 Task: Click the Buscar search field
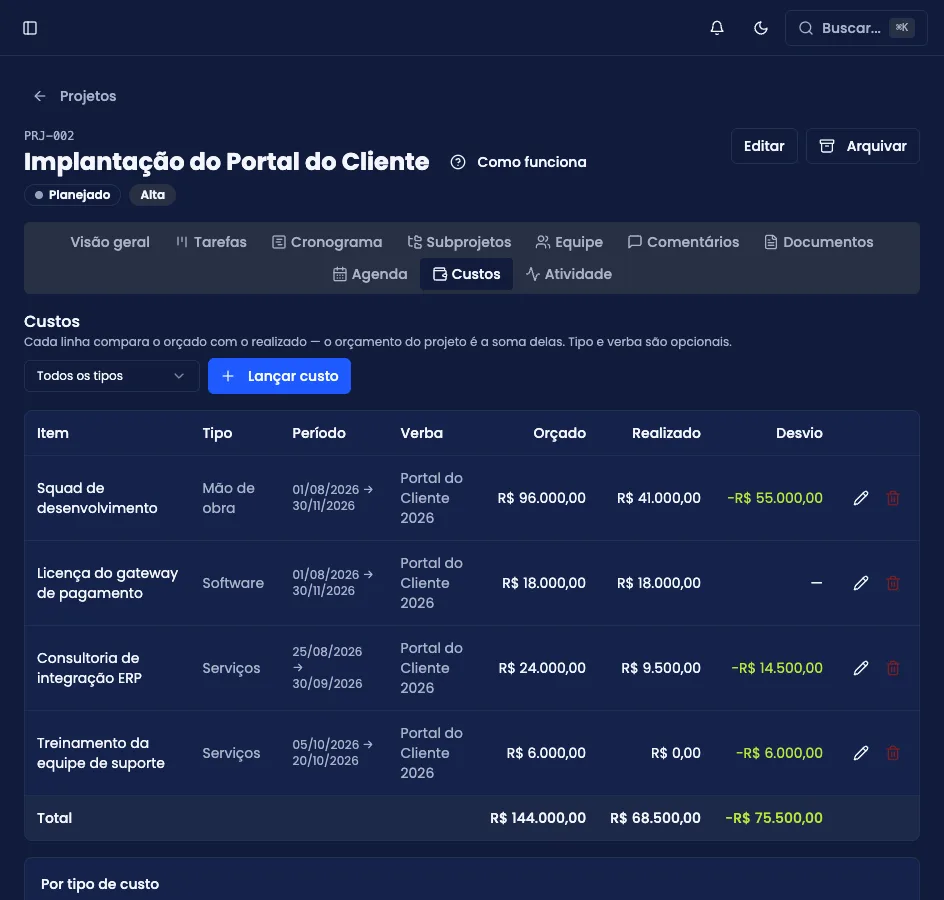[856, 28]
